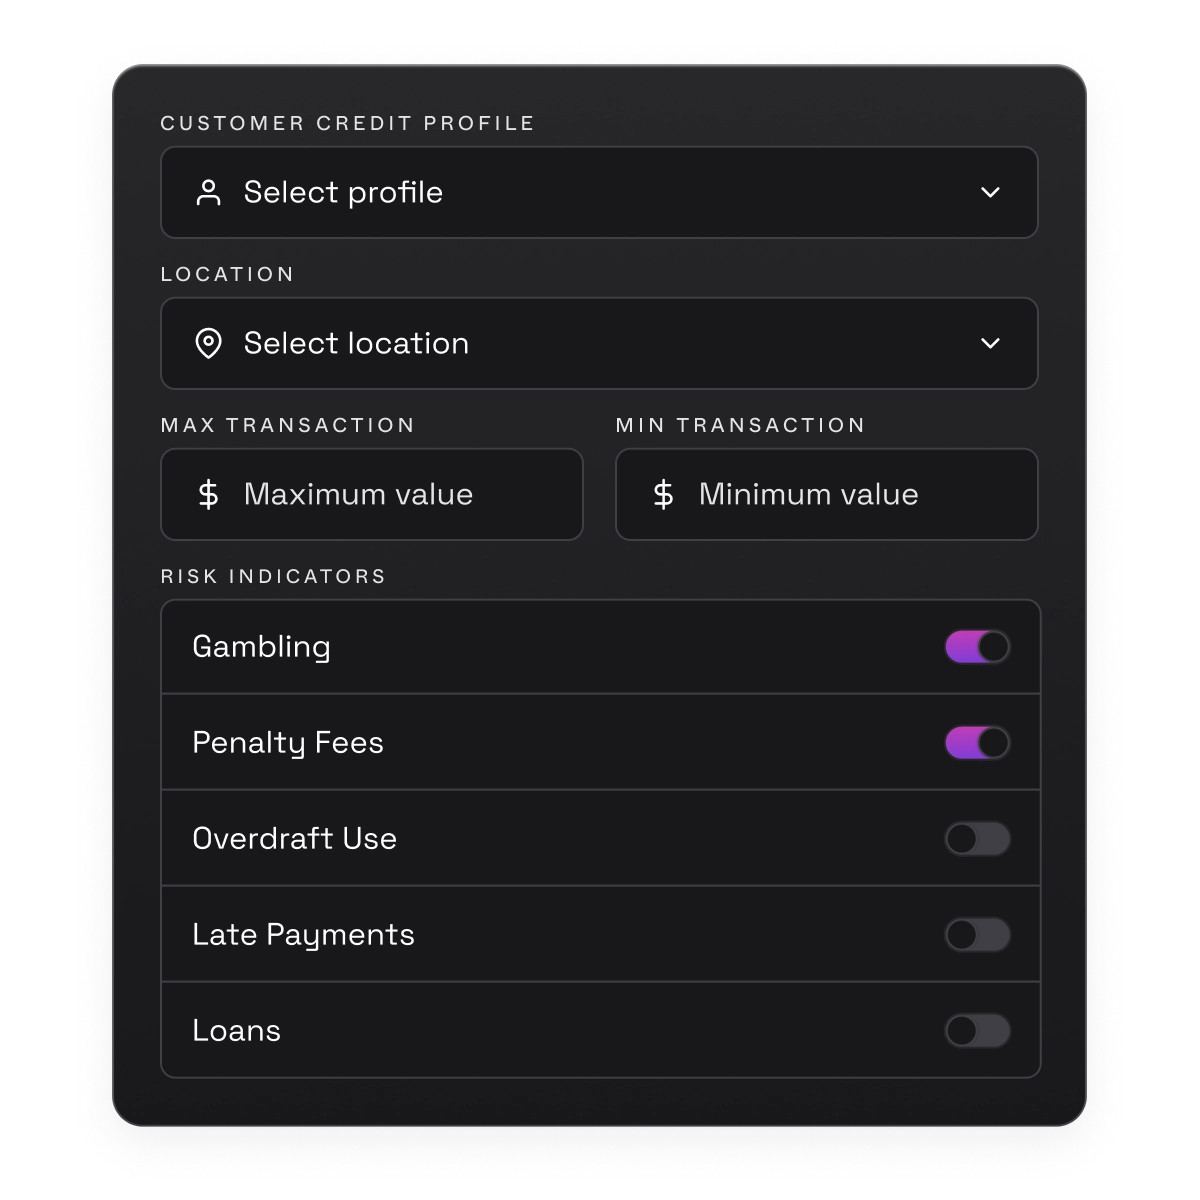Click the dollar icon beside Minimum value
The height and width of the screenshot is (1200, 1200).
[x=663, y=494]
